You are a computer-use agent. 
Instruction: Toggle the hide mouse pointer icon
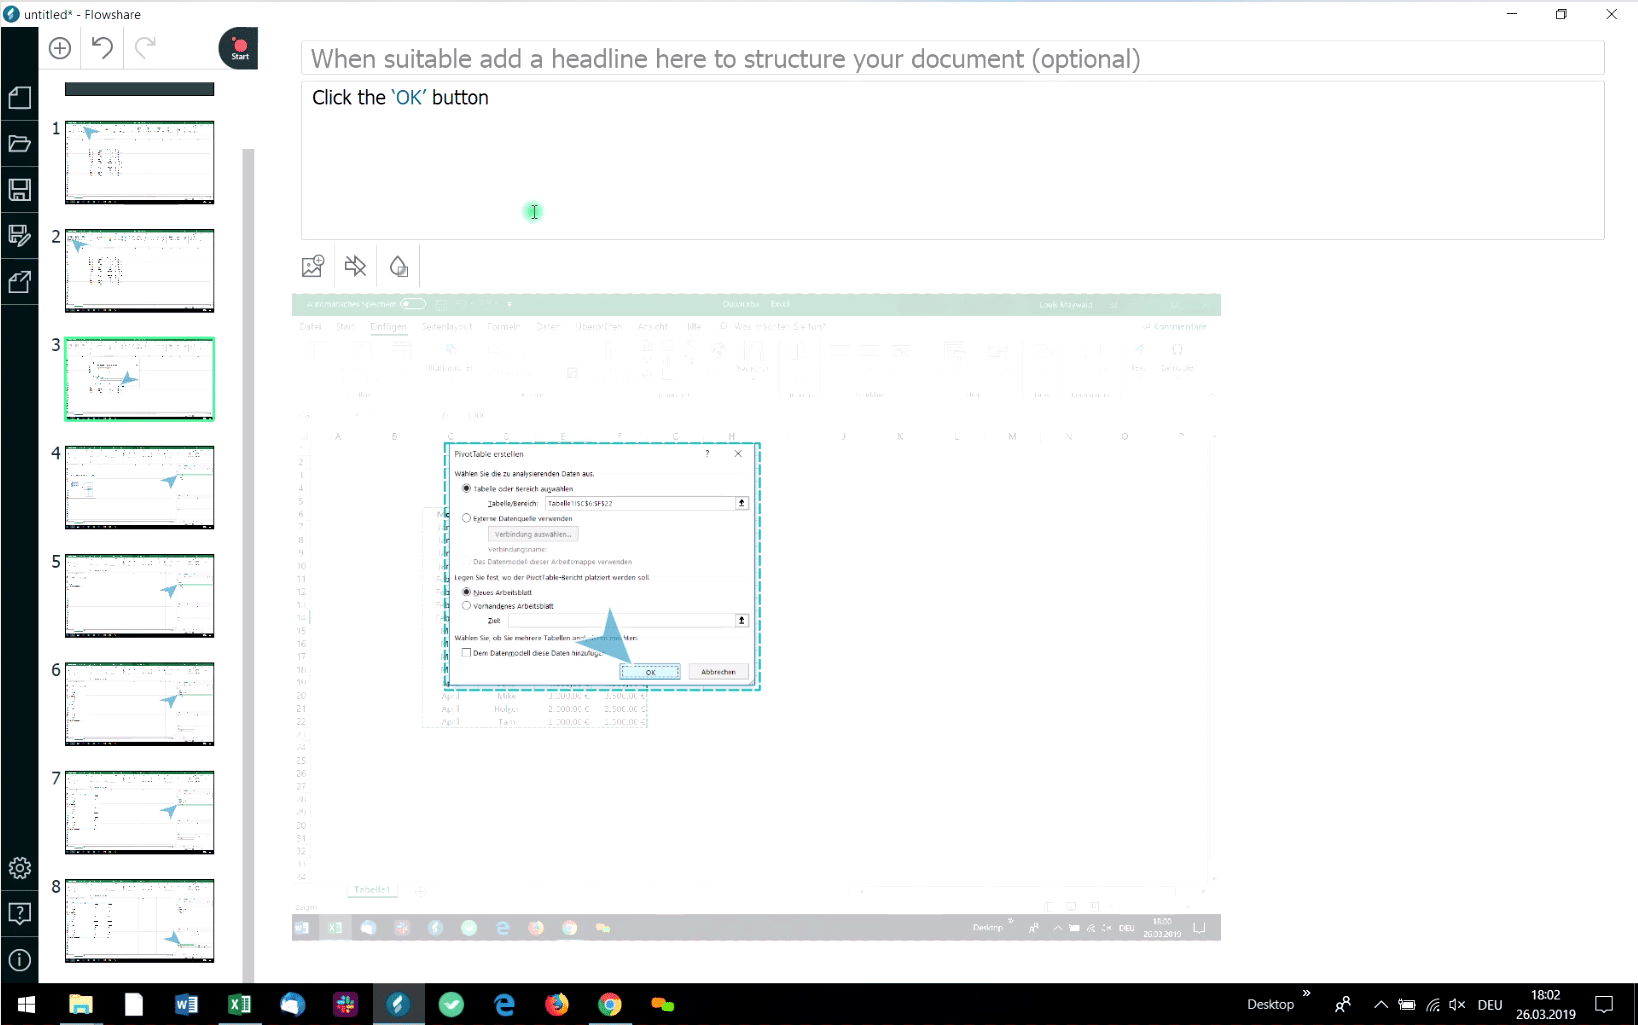tap(355, 266)
